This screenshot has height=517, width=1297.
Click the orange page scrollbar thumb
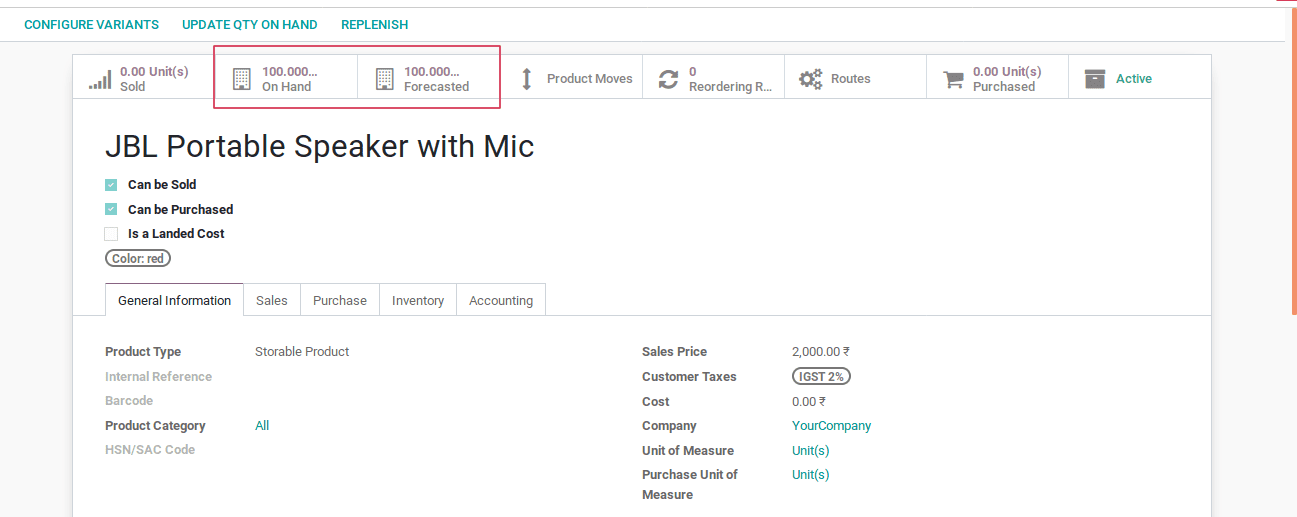[1294, 161]
